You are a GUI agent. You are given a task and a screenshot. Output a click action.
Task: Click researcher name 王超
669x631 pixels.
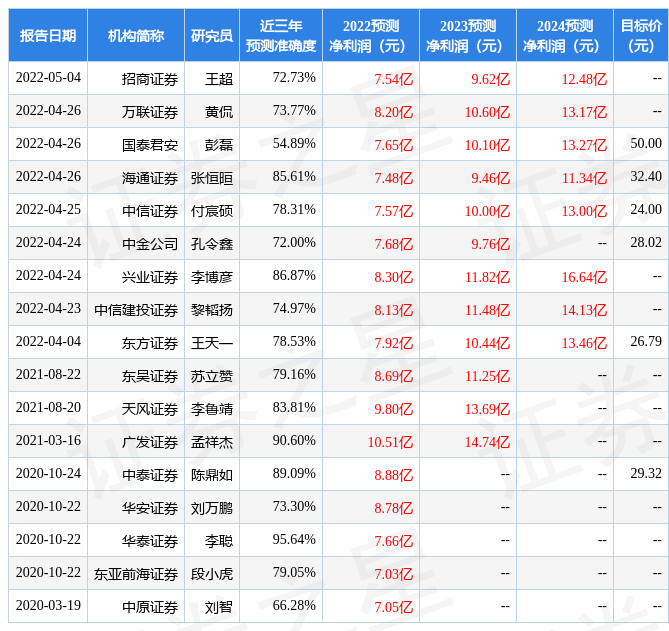click(x=219, y=79)
